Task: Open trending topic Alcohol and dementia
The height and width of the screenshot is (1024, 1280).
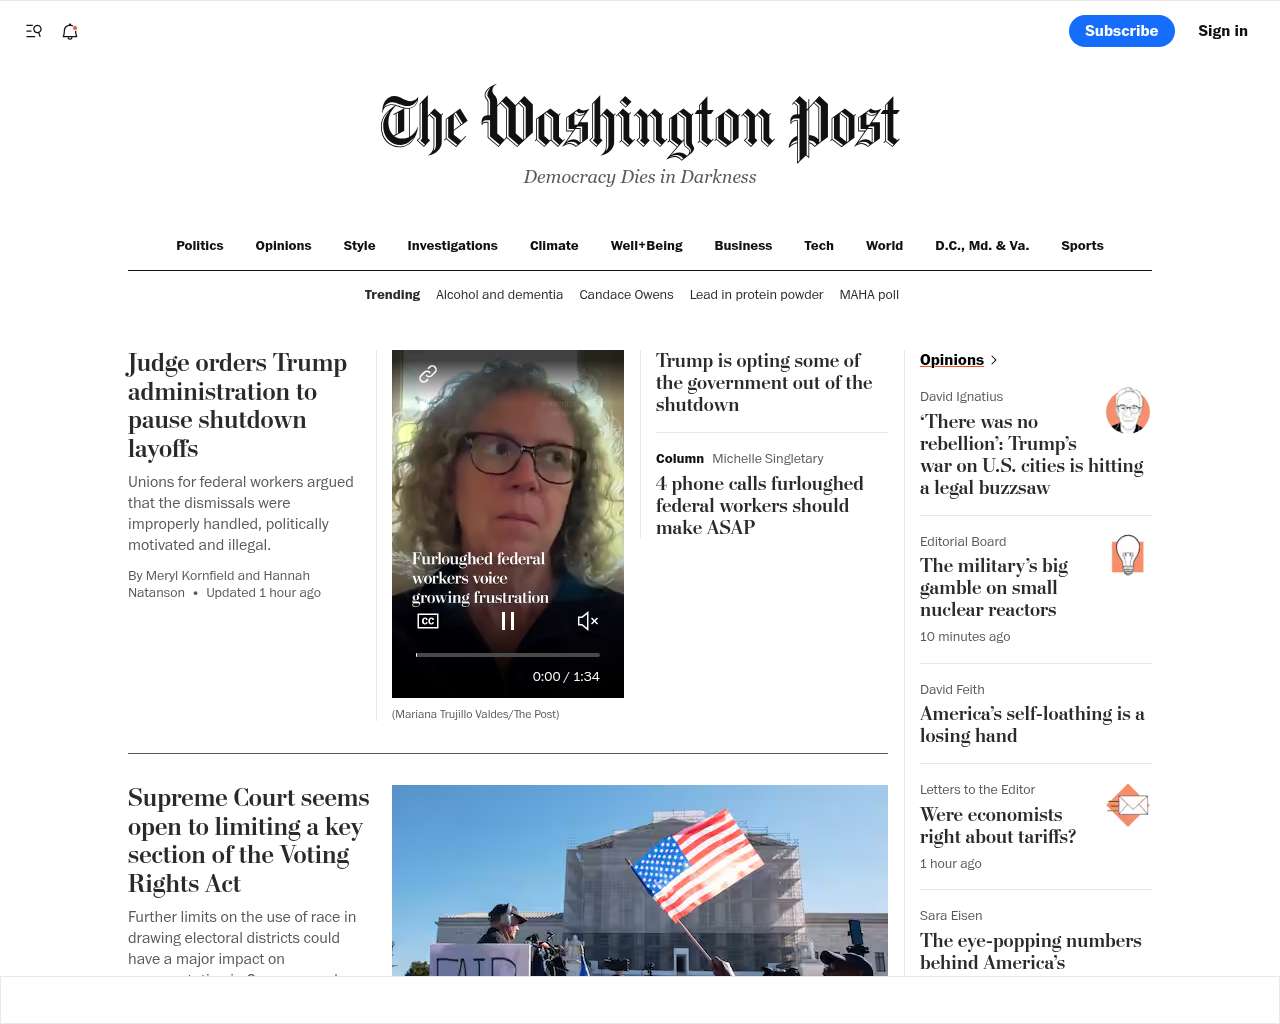Action: (x=499, y=295)
